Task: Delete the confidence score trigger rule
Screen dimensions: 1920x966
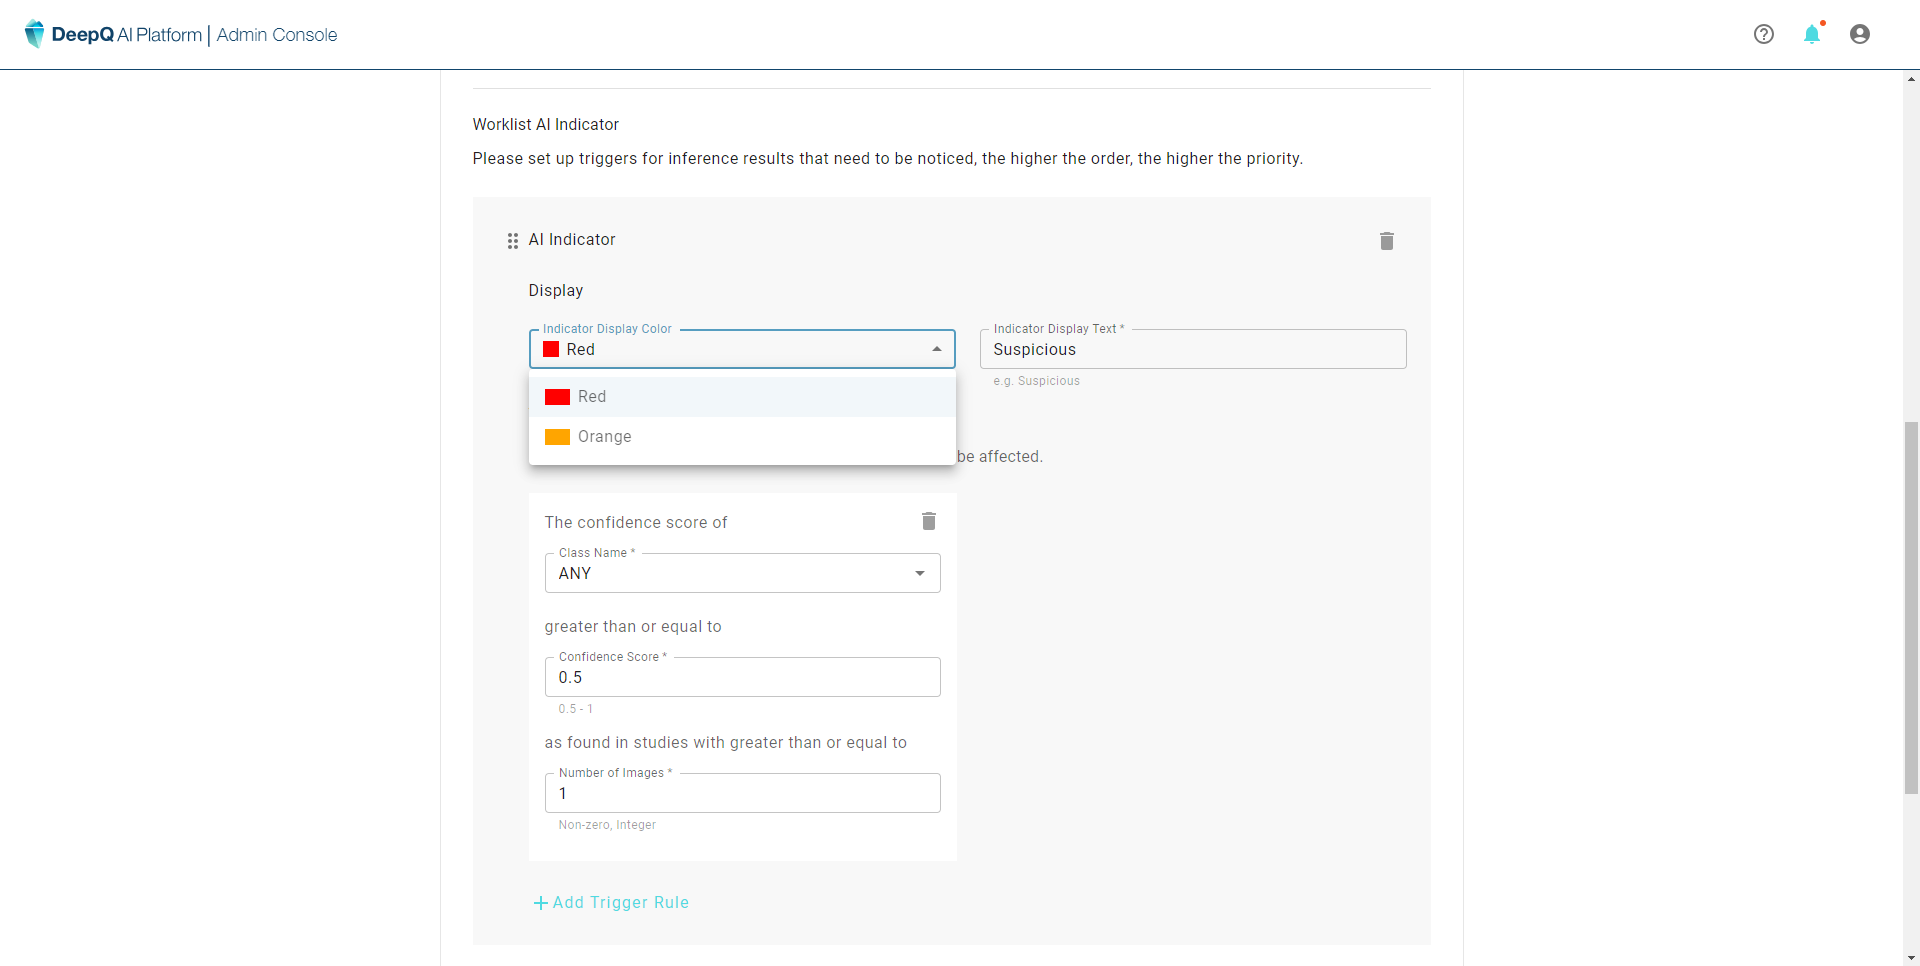Action: [929, 521]
